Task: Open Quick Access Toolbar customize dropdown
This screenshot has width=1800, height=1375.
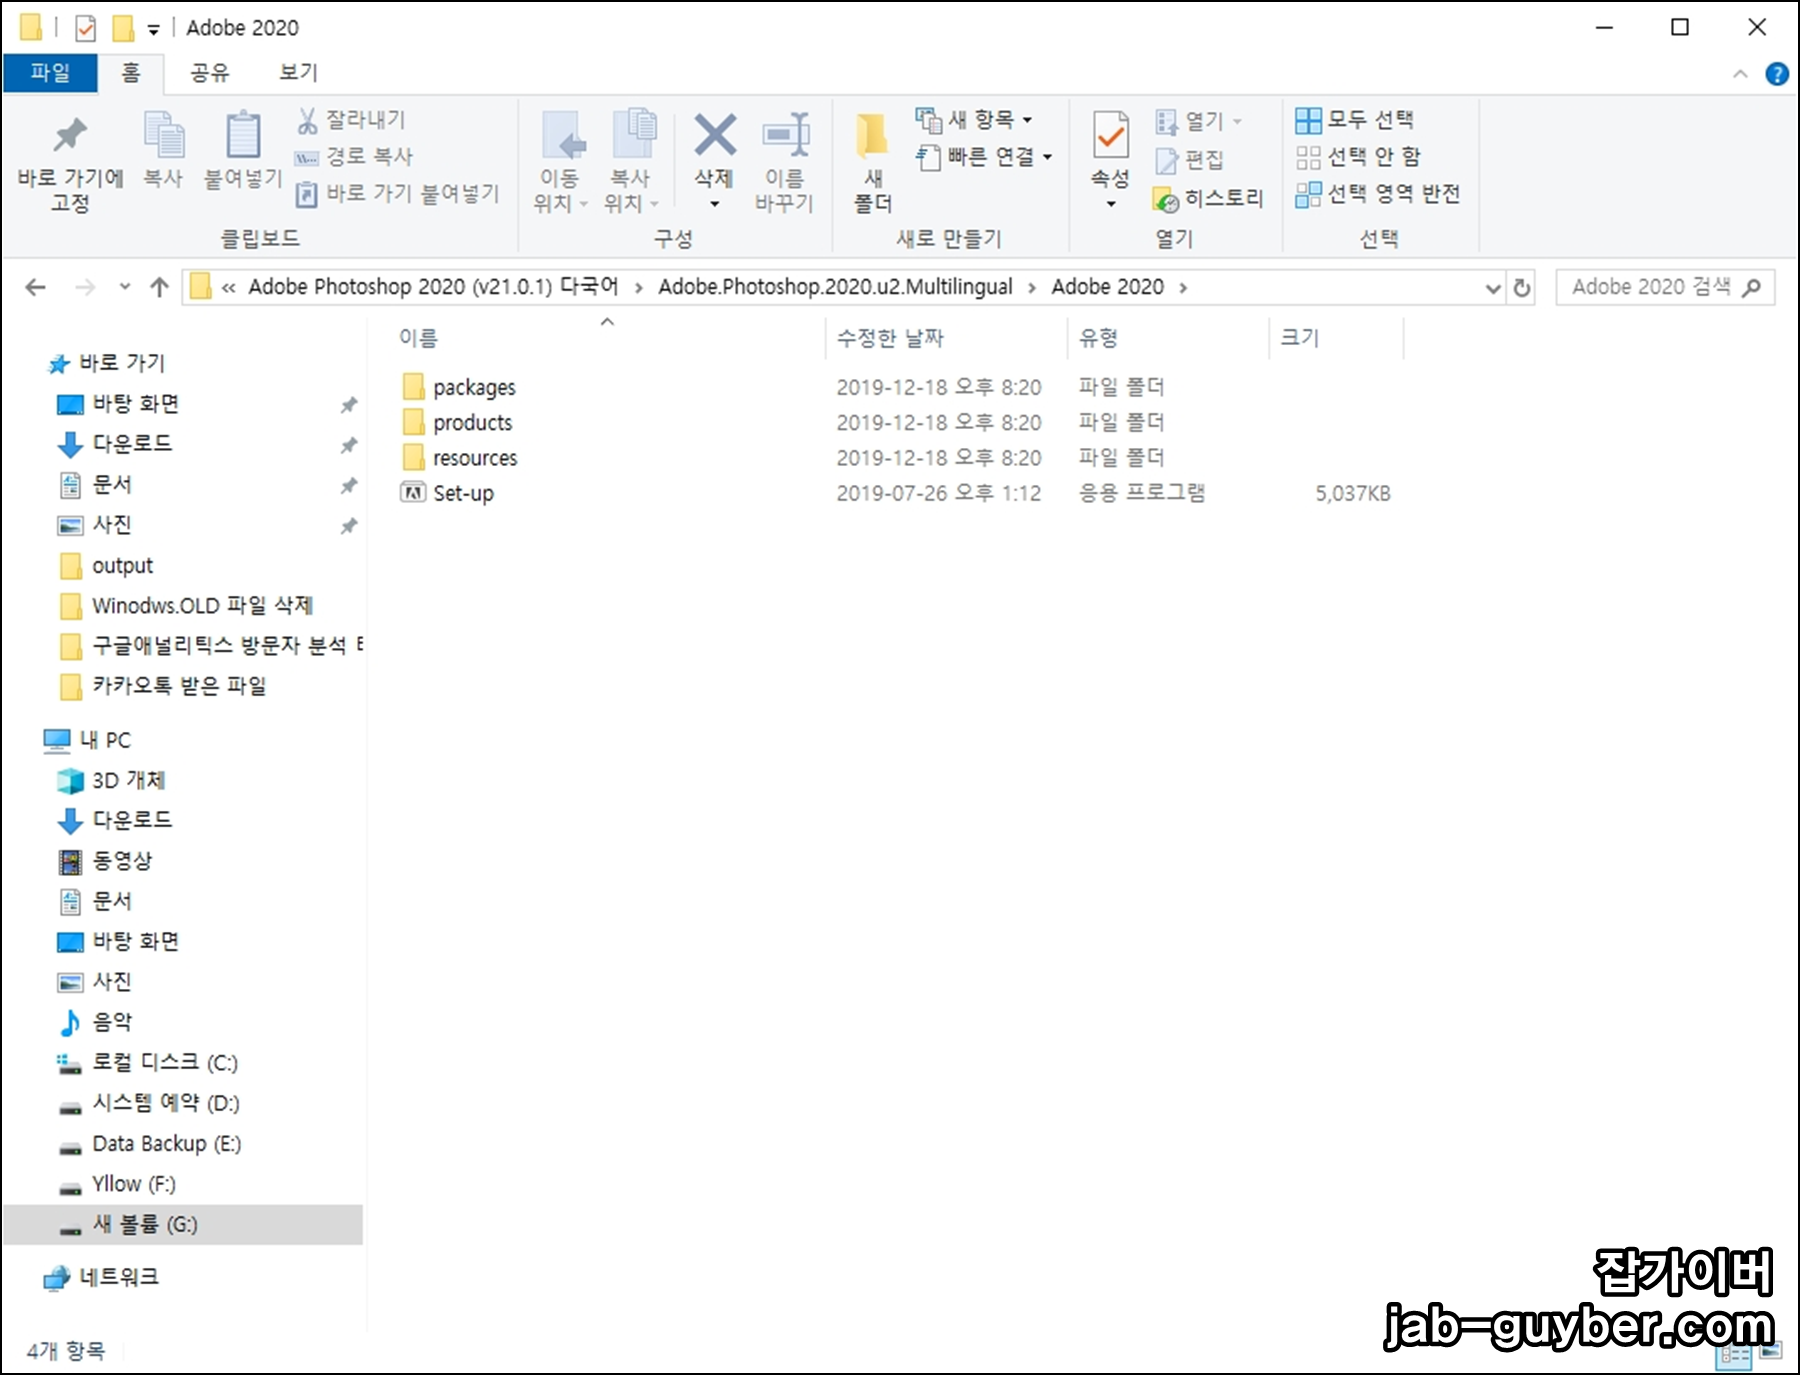Action: (153, 29)
